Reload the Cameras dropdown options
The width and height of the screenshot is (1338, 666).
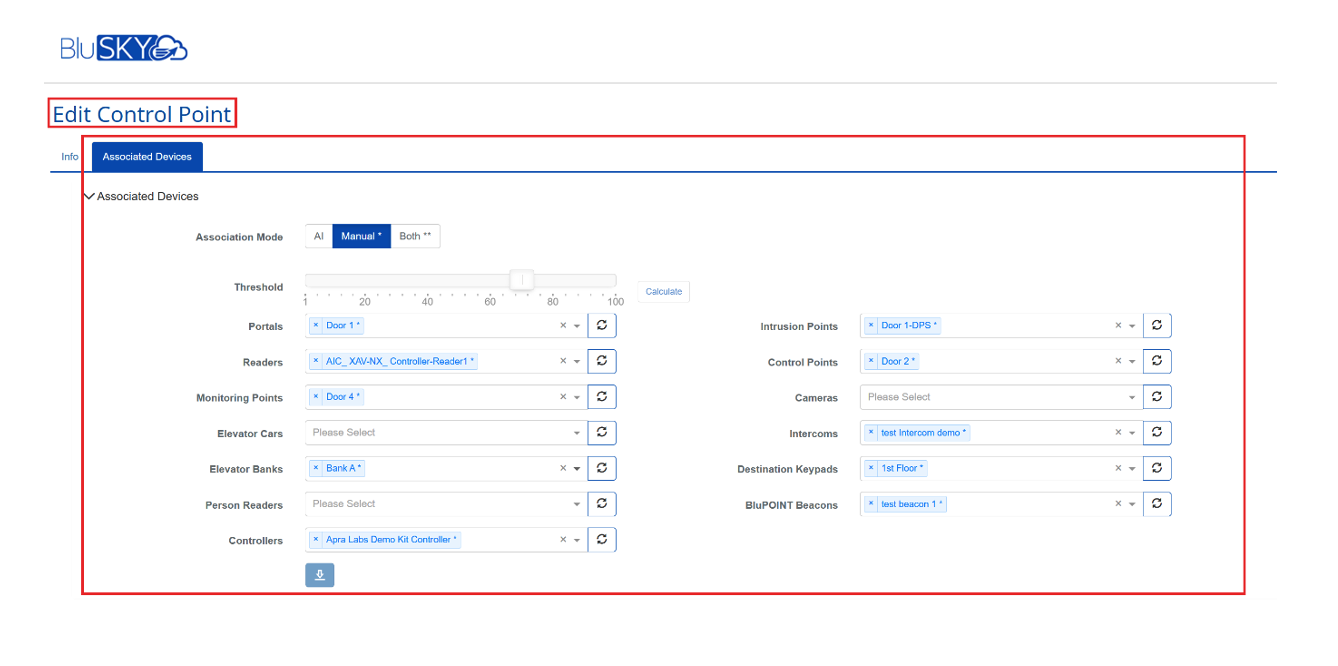[1157, 397]
